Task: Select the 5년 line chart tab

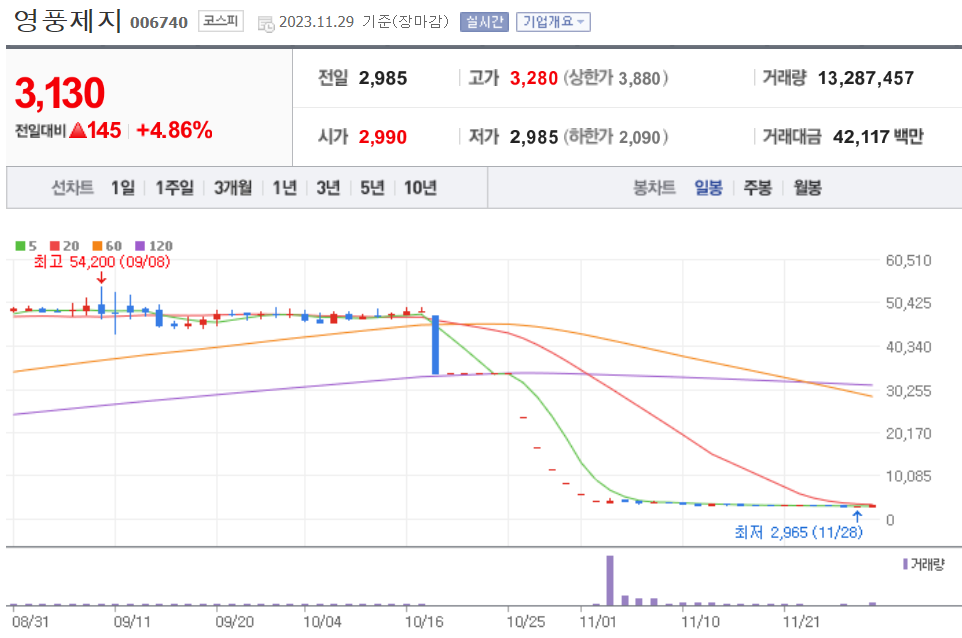Action: (x=372, y=187)
